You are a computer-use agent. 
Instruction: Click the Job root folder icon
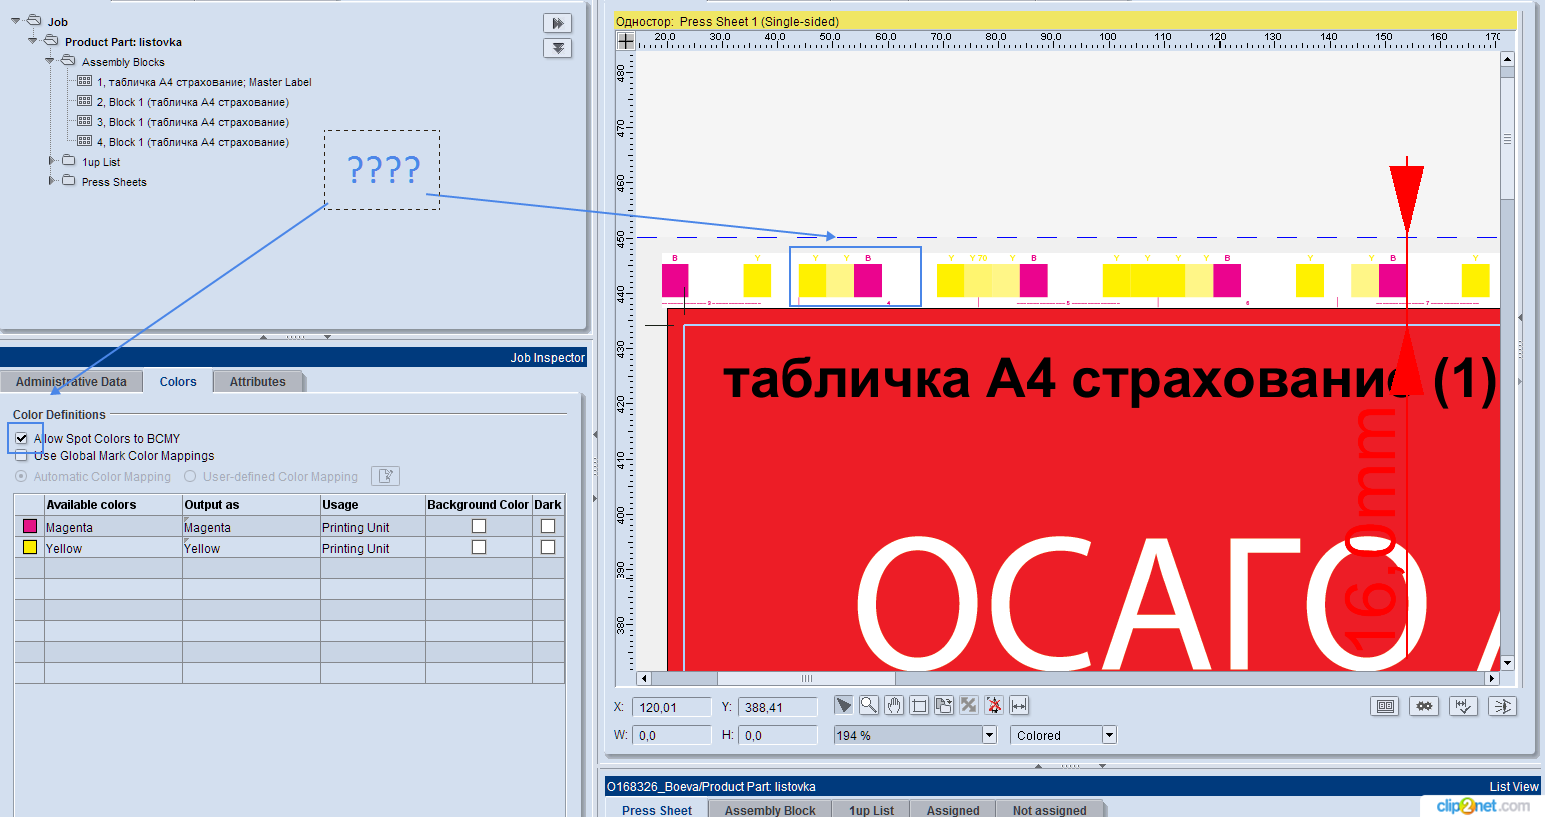pyautogui.click(x=34, y=21)
